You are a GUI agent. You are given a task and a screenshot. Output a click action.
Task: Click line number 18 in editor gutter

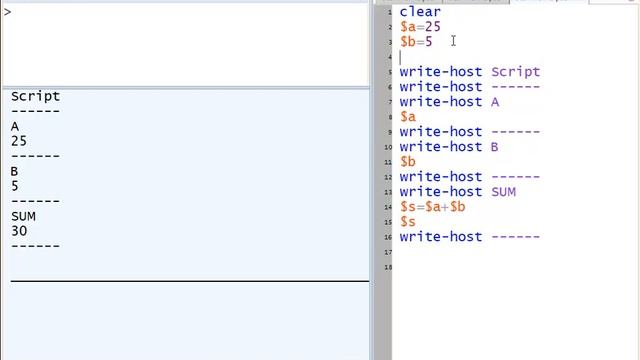tap(388, 267)
